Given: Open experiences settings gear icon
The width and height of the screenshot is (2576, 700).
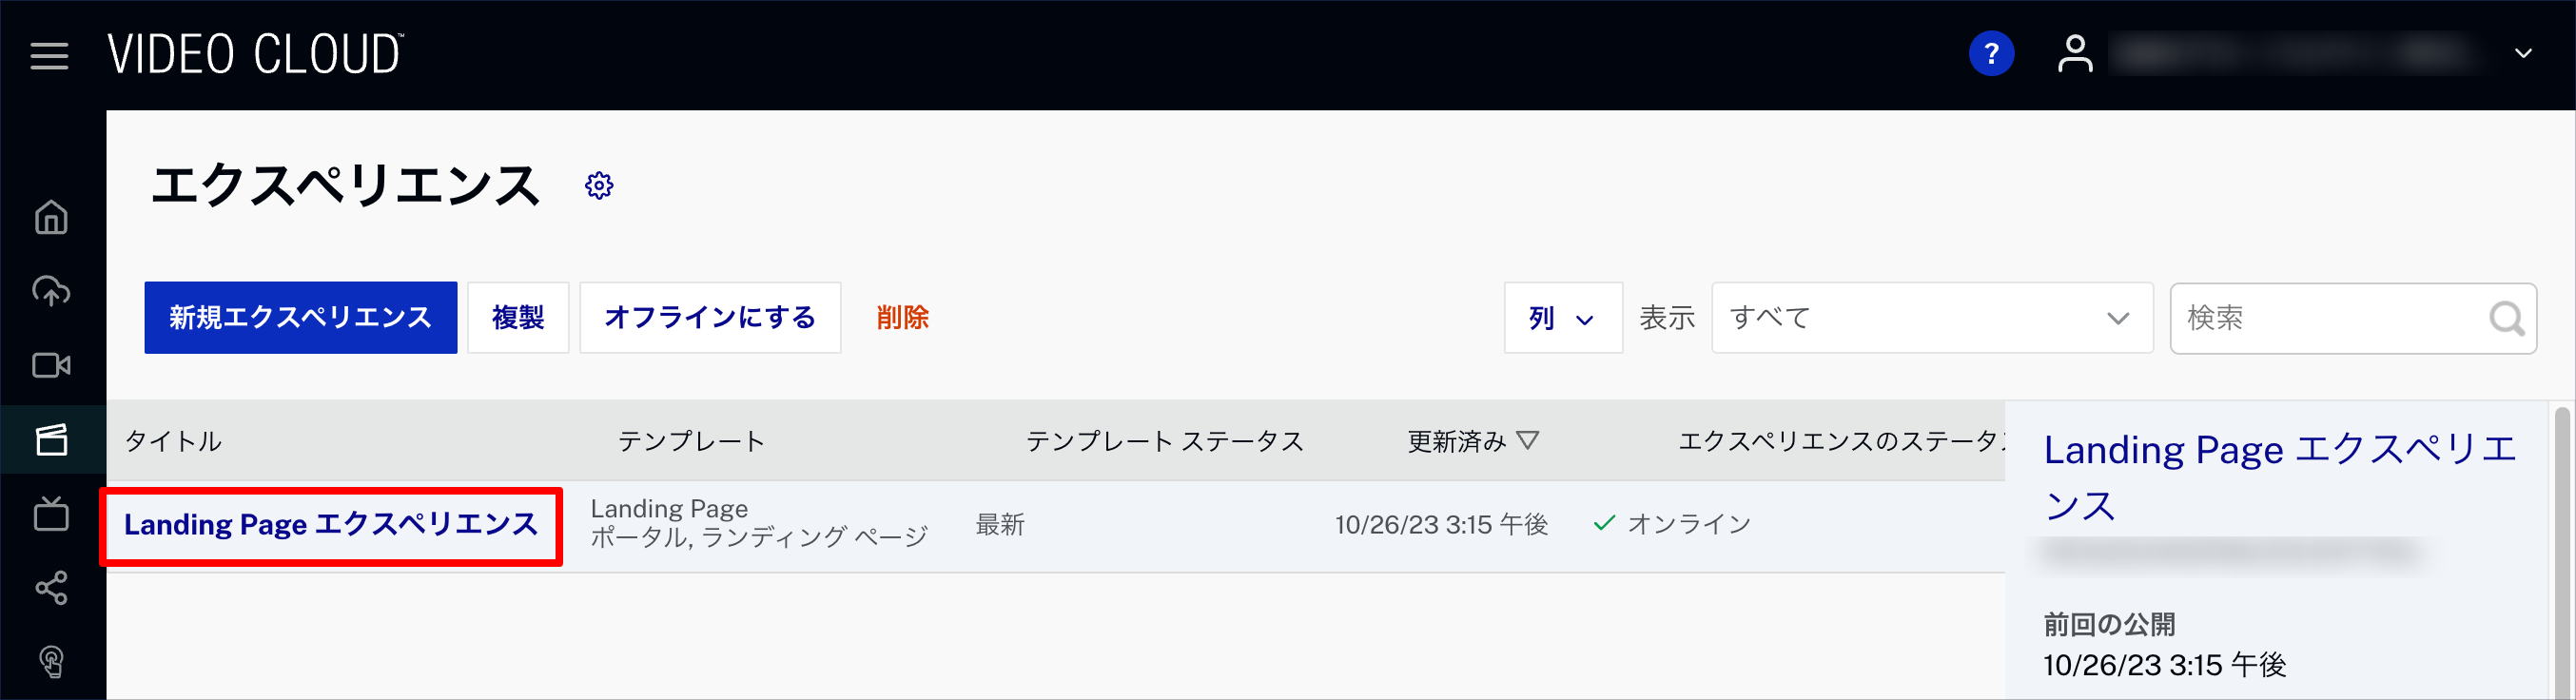Looking at the screenshot, I should pos(599,185).
